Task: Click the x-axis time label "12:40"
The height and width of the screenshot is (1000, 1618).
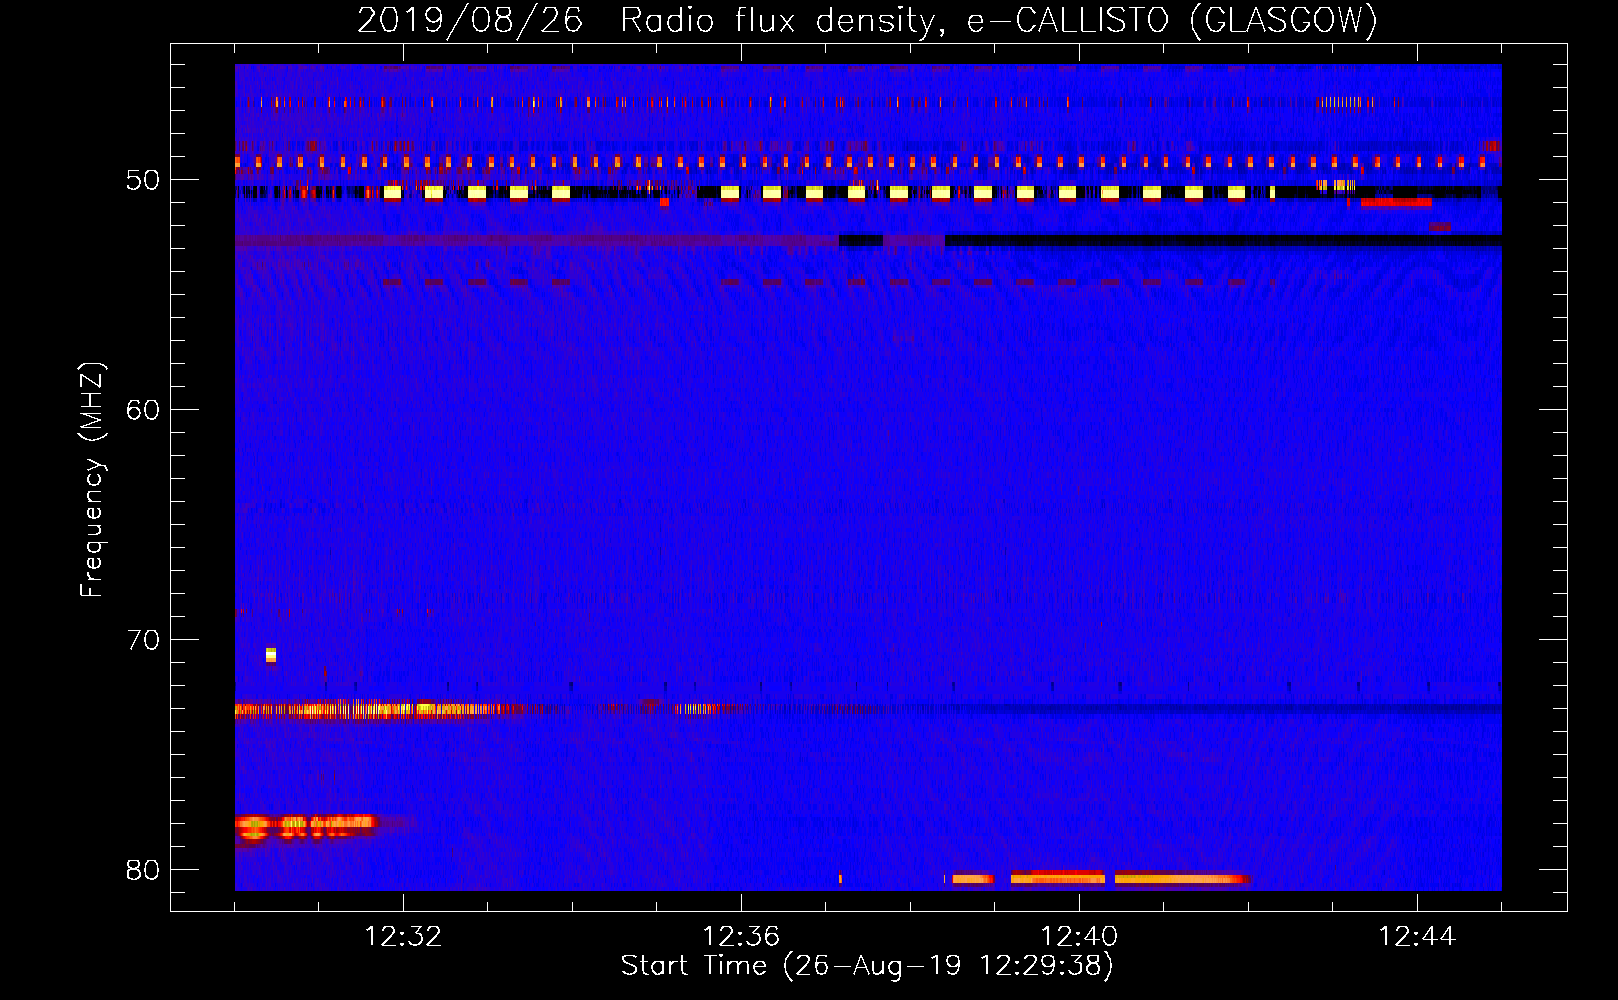Action: point(1079,936)
